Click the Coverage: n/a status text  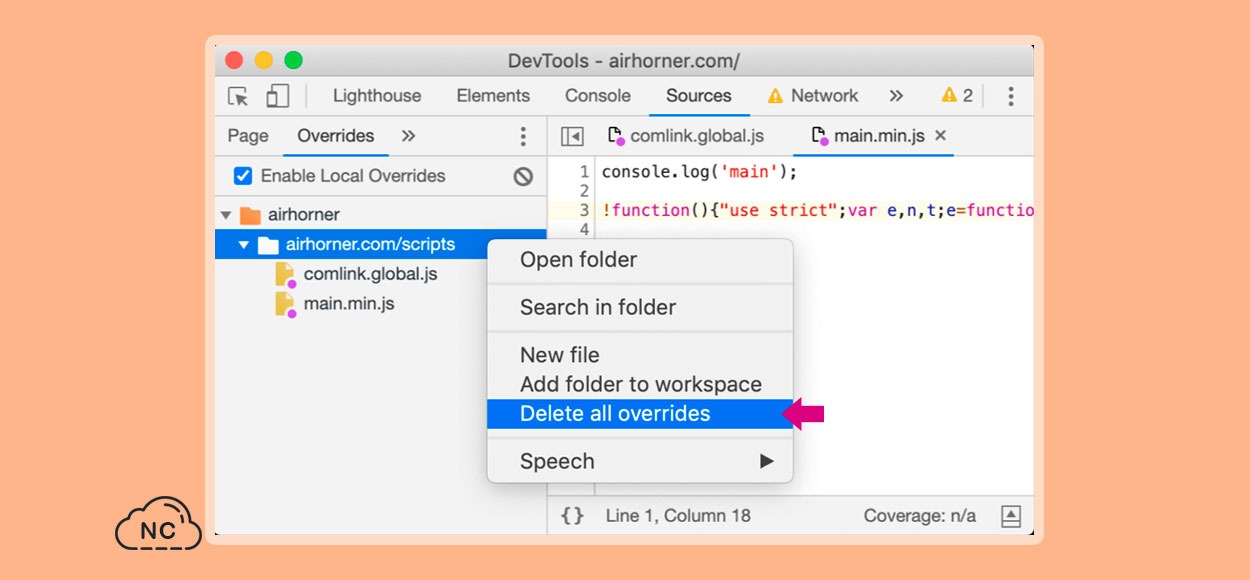920,516
